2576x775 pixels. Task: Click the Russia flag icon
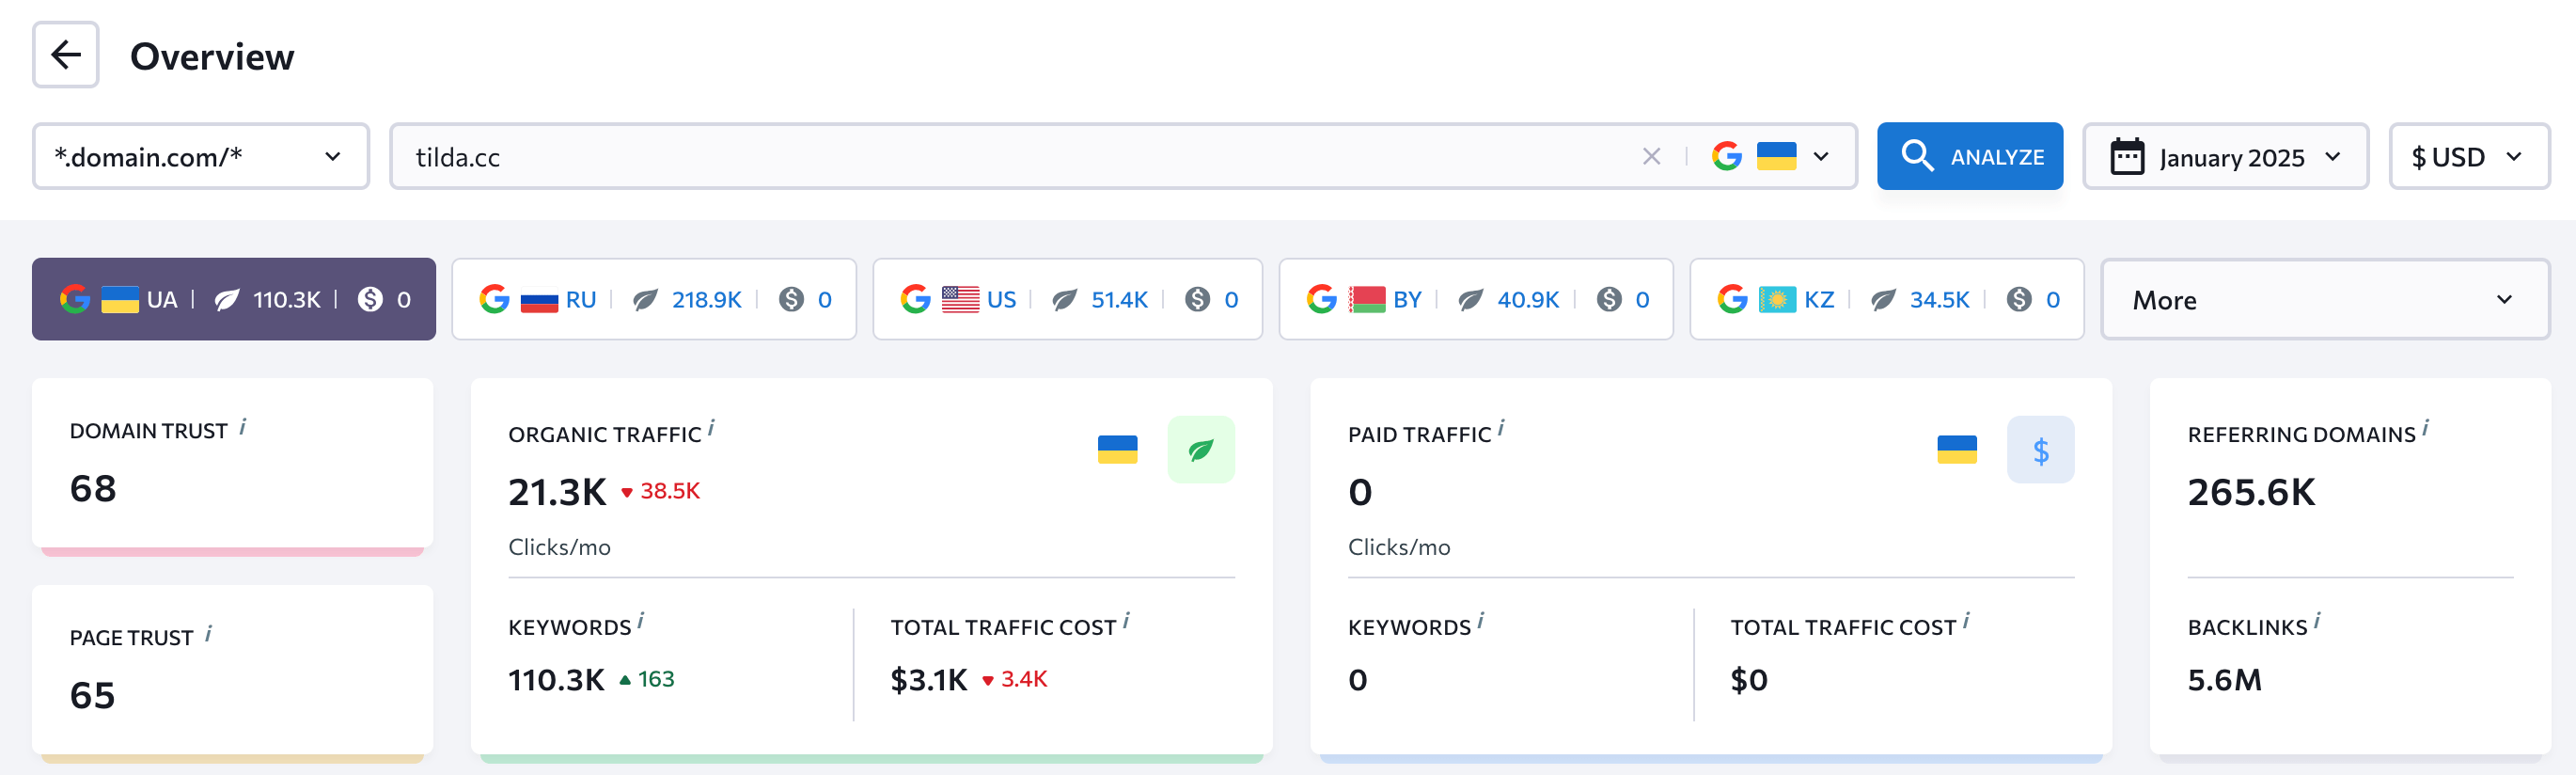[x=539, y=299]
